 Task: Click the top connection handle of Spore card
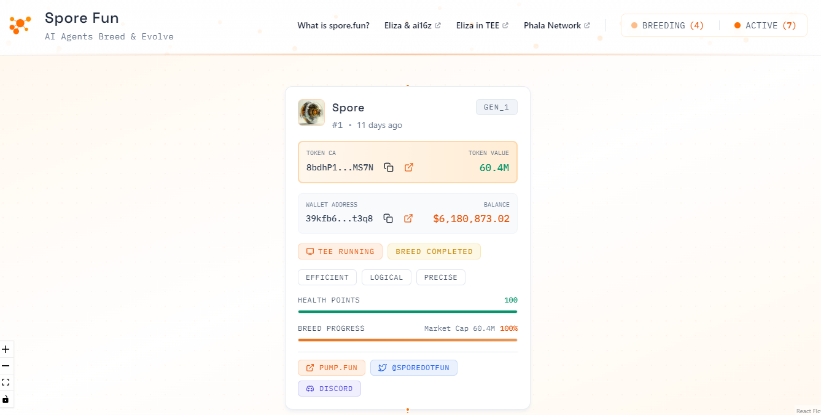[x=408, y=85]
